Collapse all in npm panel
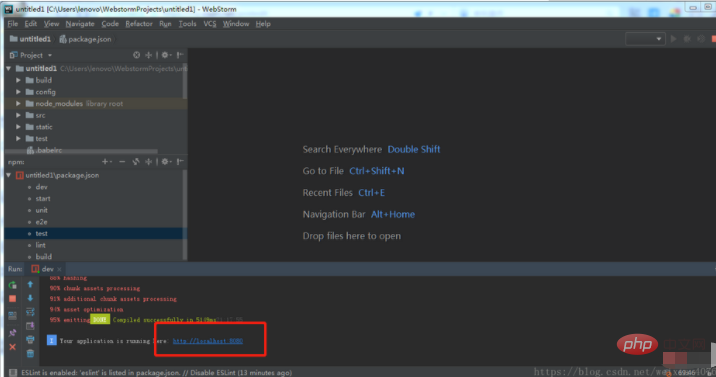This screenshot has height=377, width=716. (148, 162)
